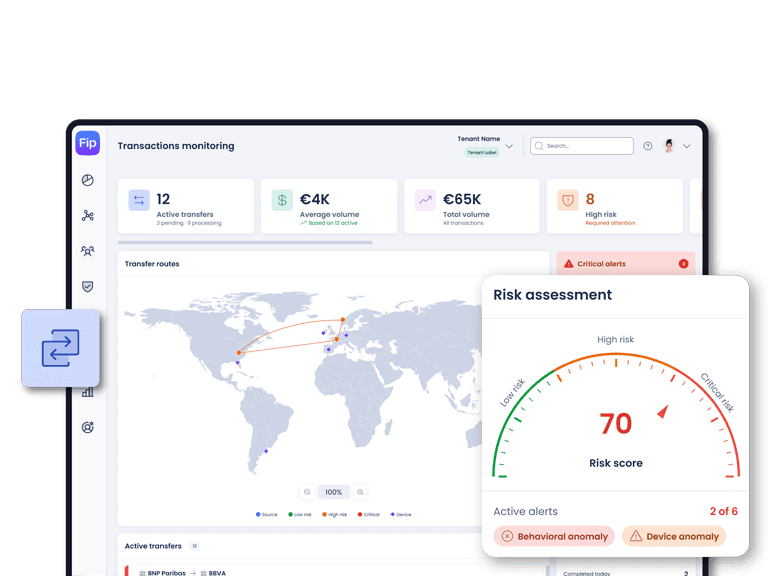Click the purple device marker in South America
This screenshot has width=768, height=576.
(266, 451)
